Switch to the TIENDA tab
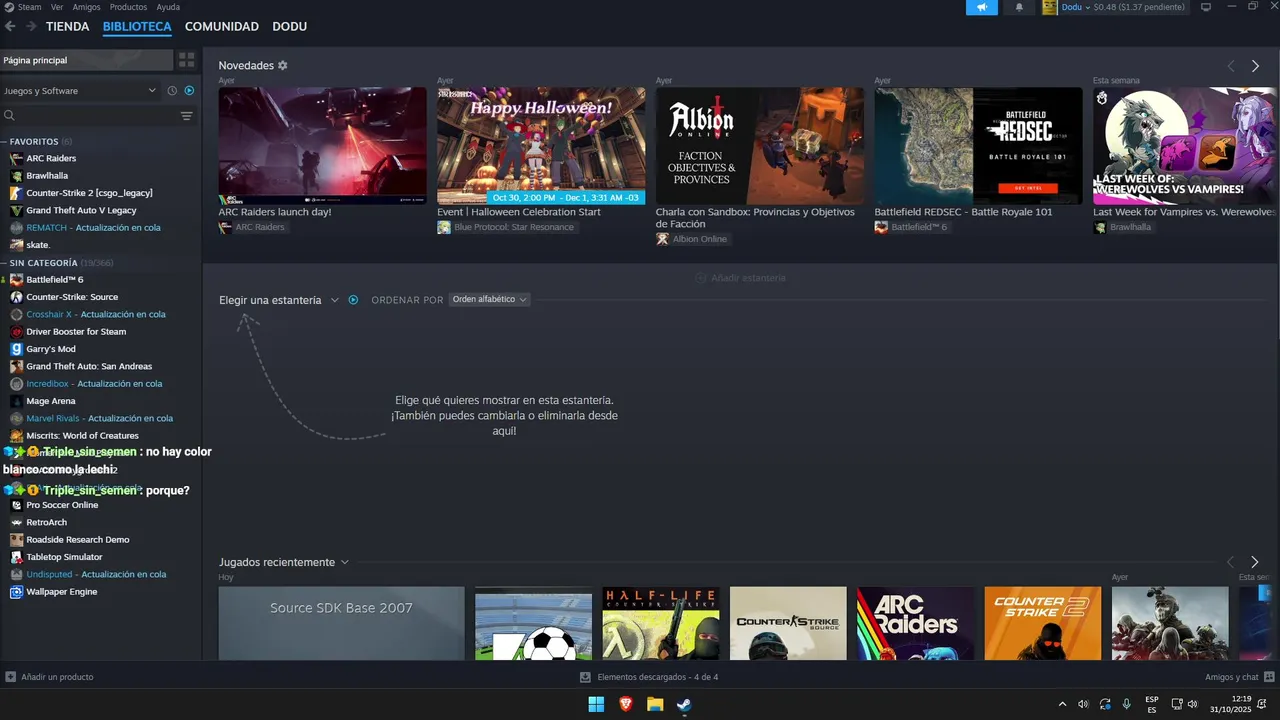 (67, 27)
